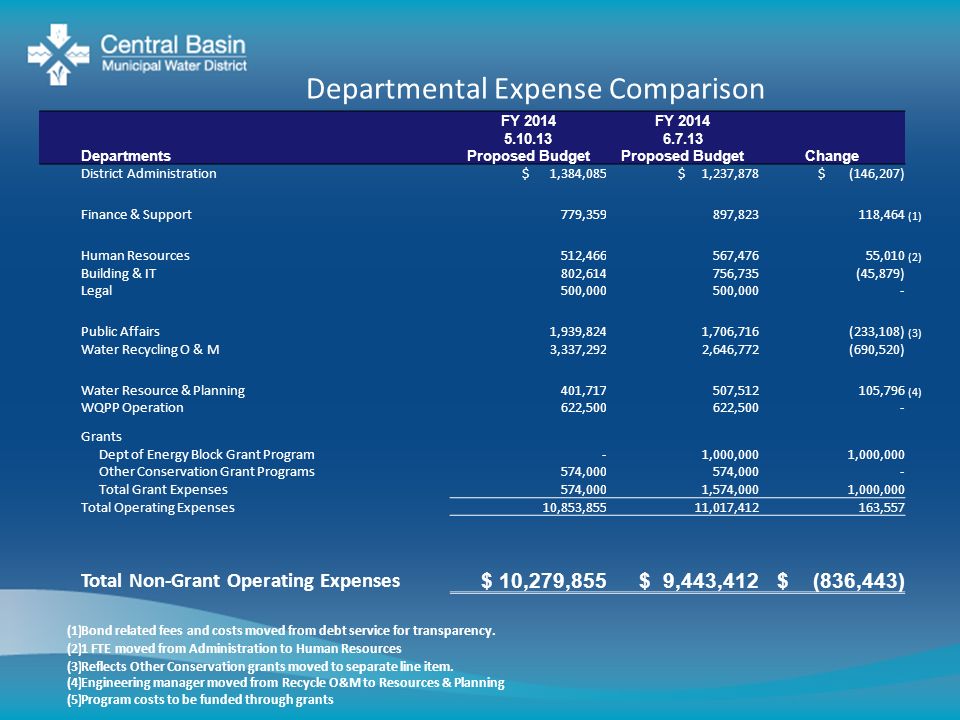This screenshot has height=720, width=960.
Task: Select the total 11,017,412
Action: coord(726,507)
